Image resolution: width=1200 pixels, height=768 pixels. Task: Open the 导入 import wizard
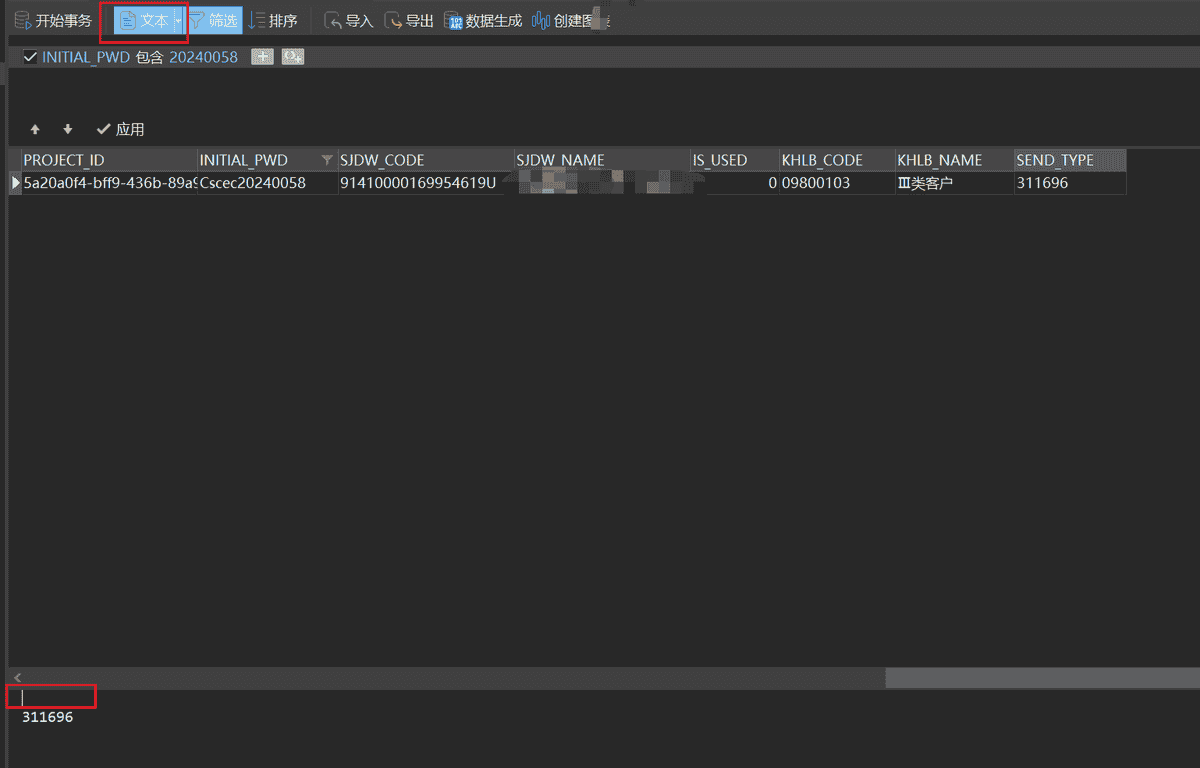coord(348,21)
